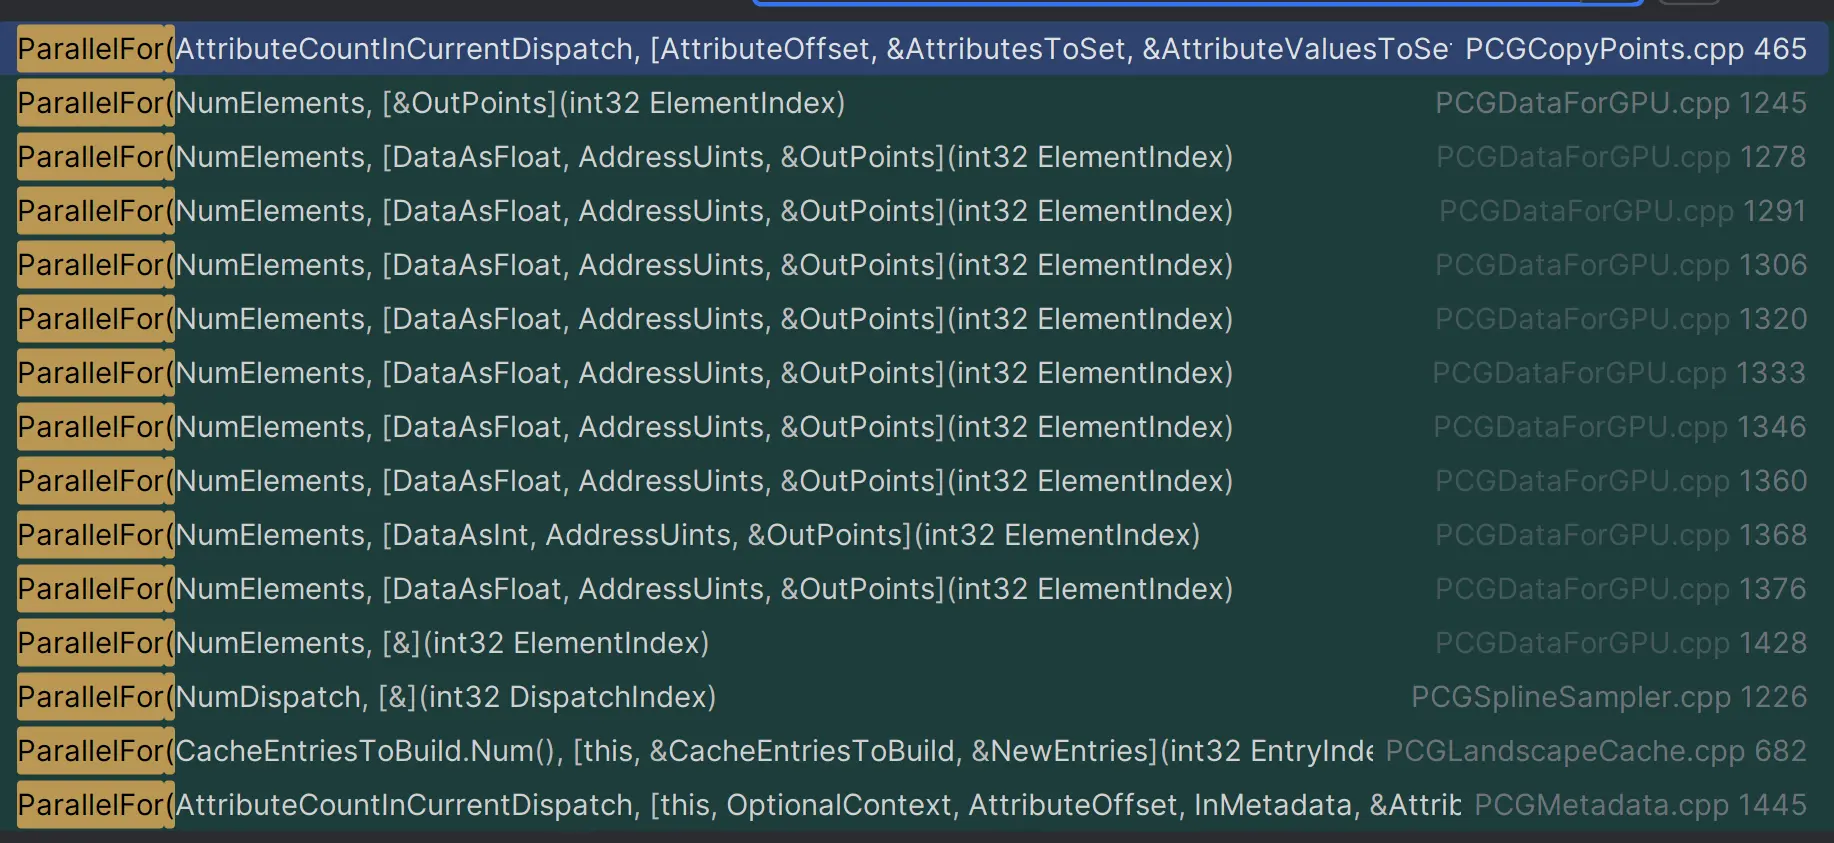Click the PCGCopyPoints.cpp 465 file label
The width and height of the screenshot is (1834, 843).
[x=1635, y=49]
